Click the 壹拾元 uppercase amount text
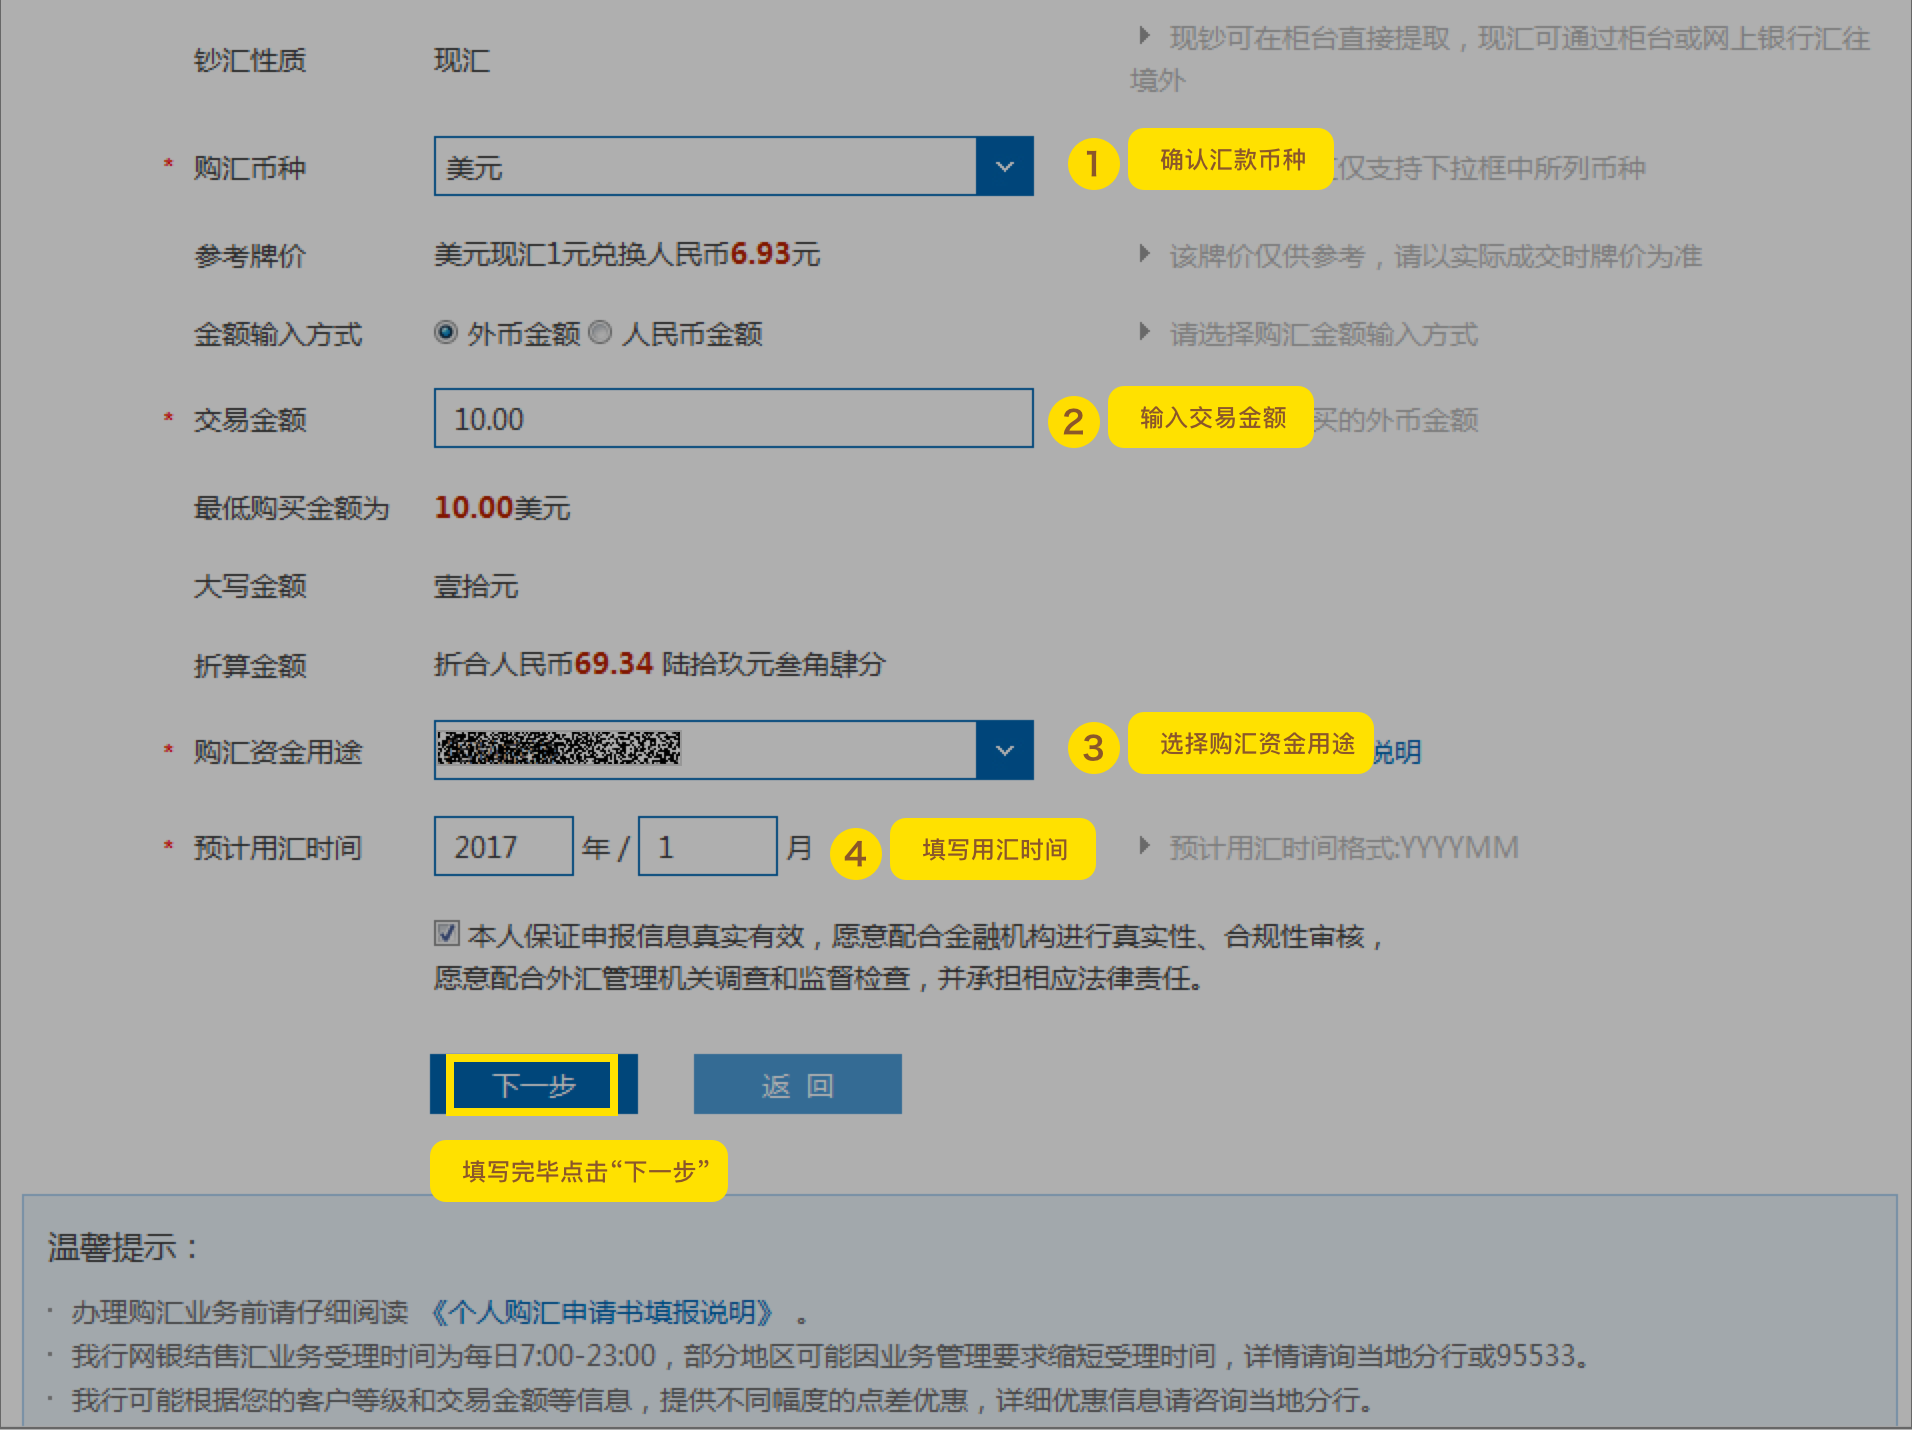 coord(476,586)
